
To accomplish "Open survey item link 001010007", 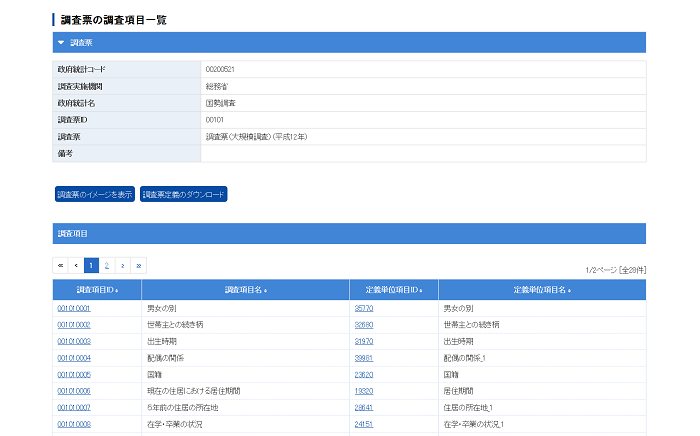I will coord(74,407).
